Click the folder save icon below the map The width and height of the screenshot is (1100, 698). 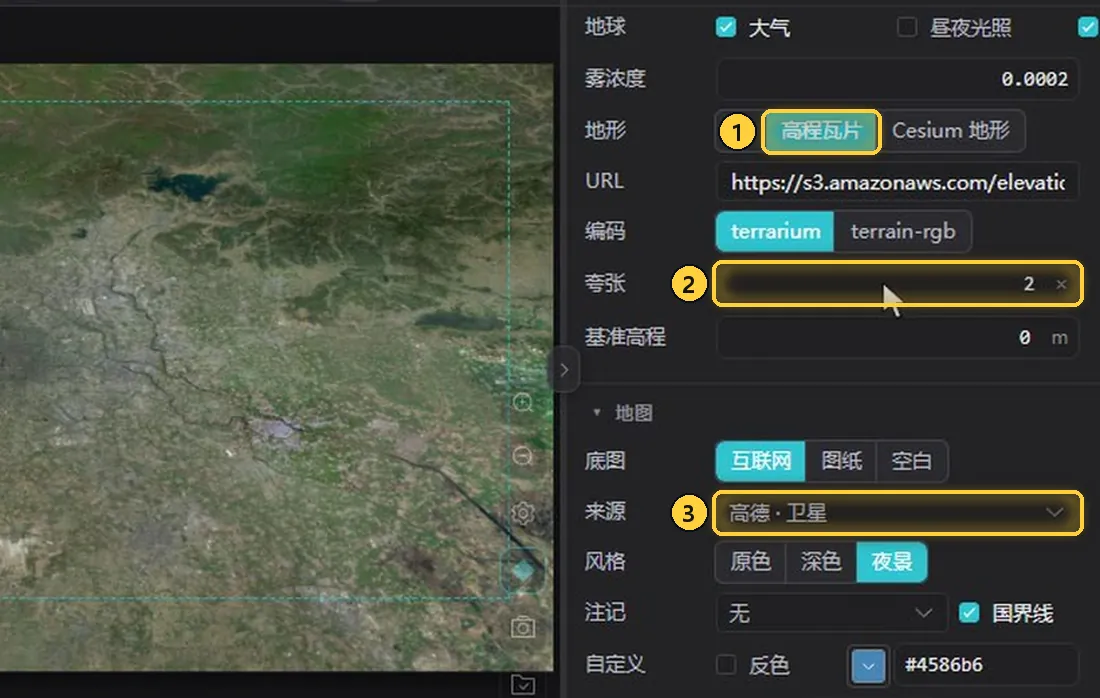523,684
